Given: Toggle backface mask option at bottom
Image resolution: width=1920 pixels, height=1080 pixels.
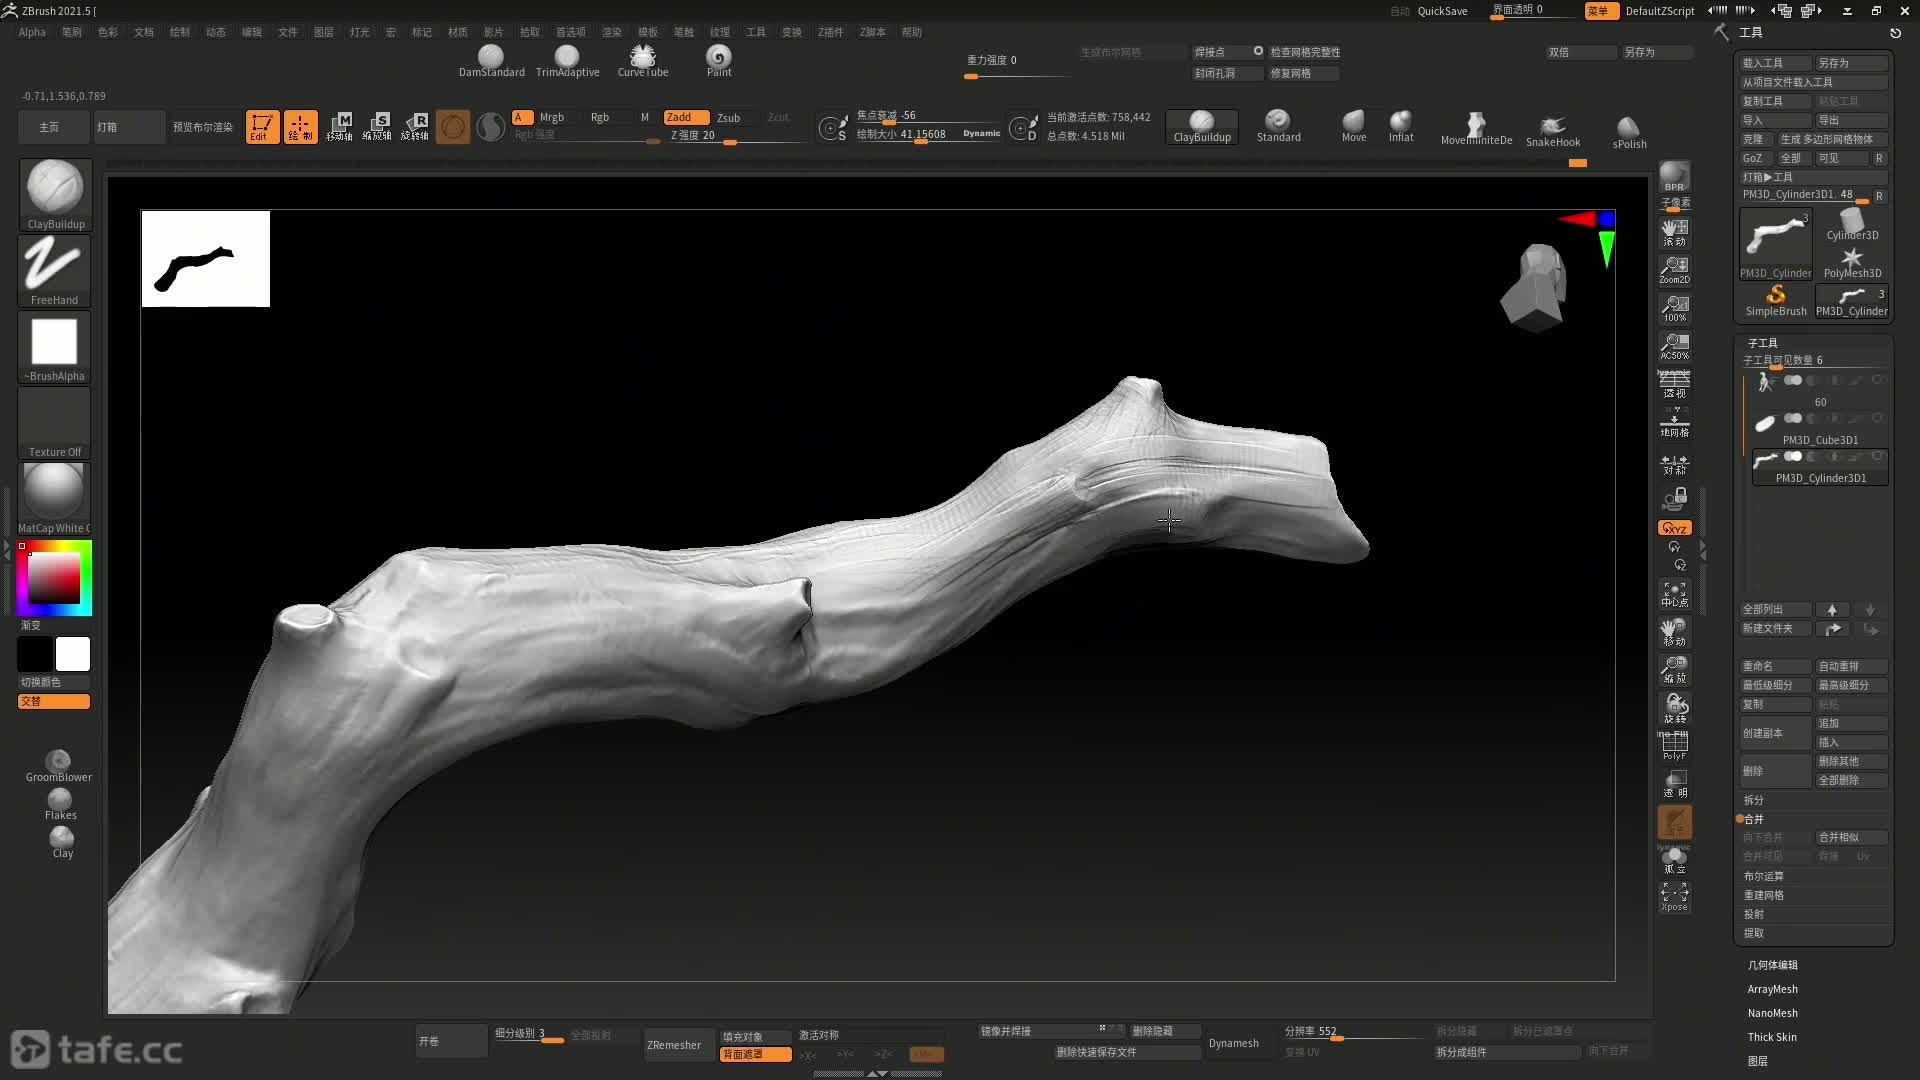Looking at the screenshot, I should 755,1054.
